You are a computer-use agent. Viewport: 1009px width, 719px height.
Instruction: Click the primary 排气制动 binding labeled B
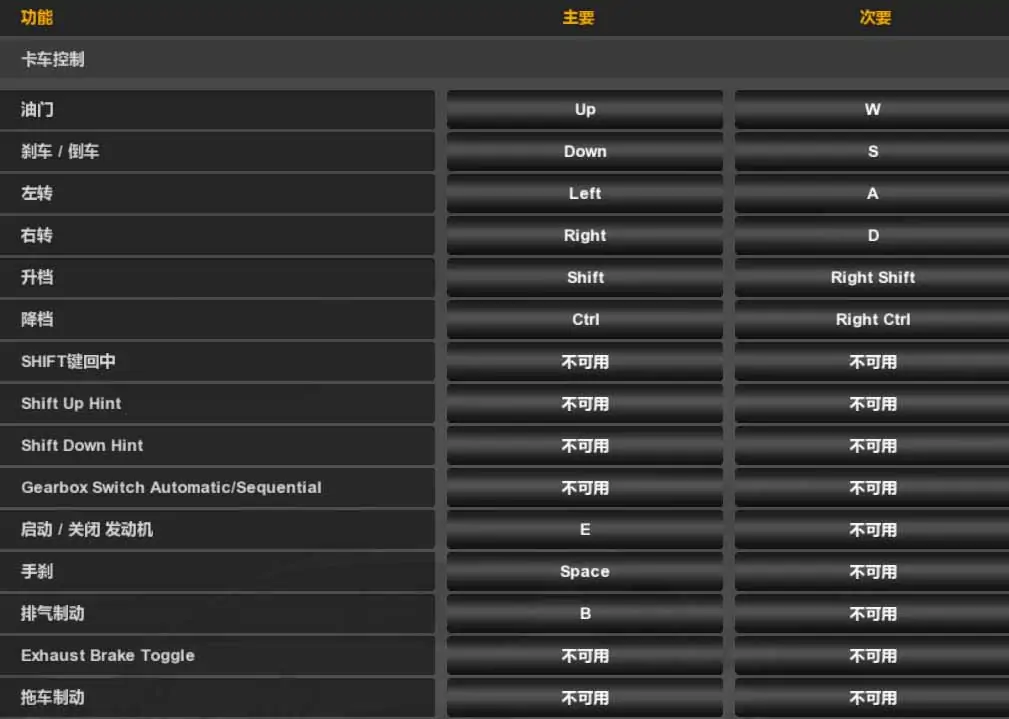tap(585, 614)
